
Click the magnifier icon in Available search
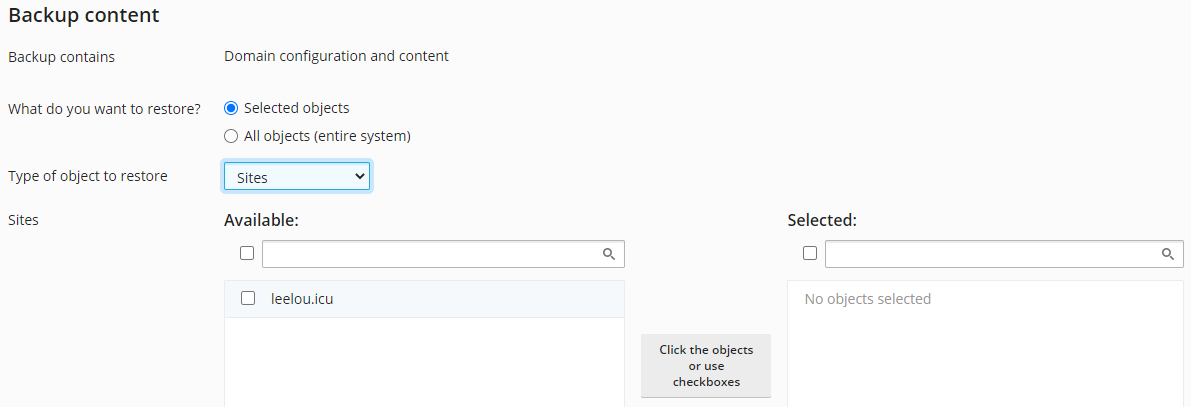click(x=609, y=254)
